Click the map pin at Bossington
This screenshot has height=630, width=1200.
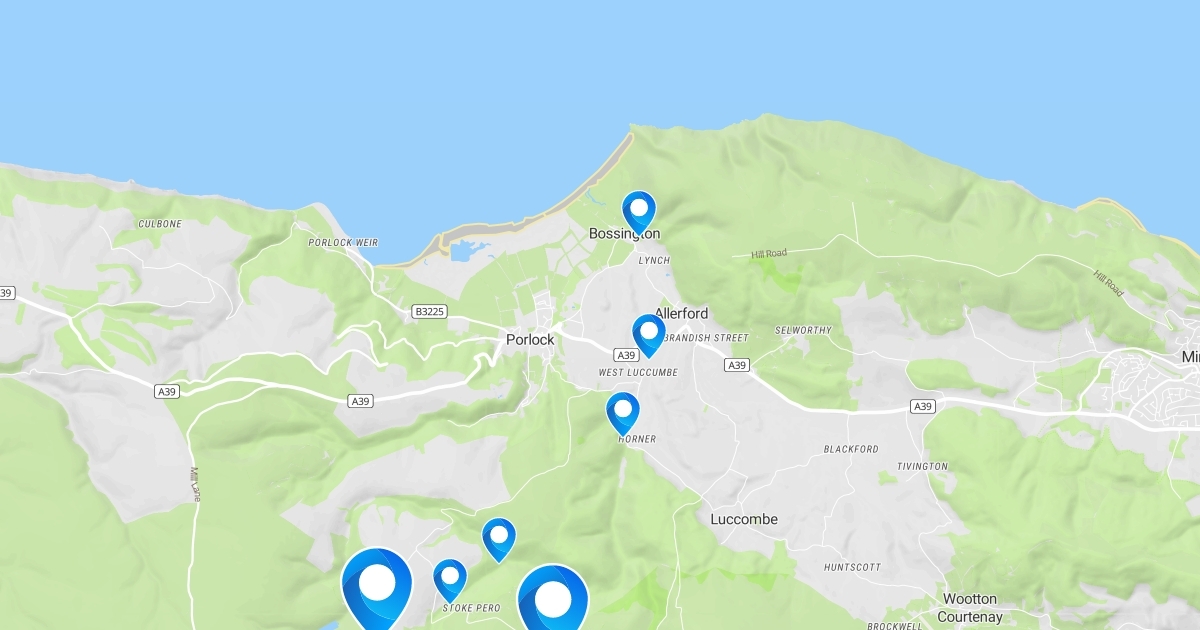(x=639, y=212)
